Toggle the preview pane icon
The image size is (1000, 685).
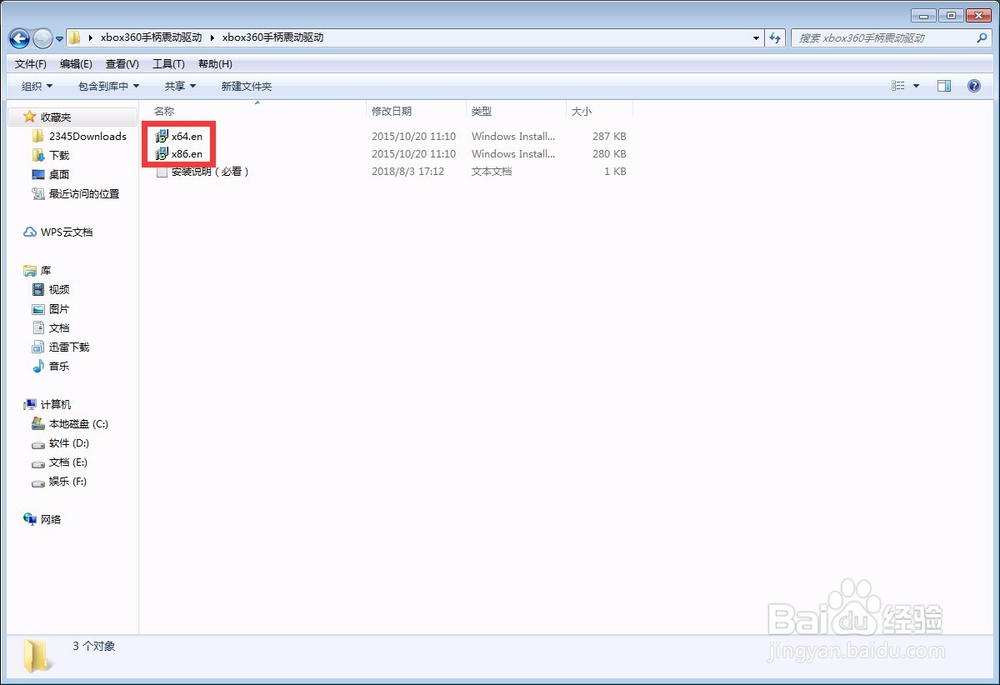[944, 85]
